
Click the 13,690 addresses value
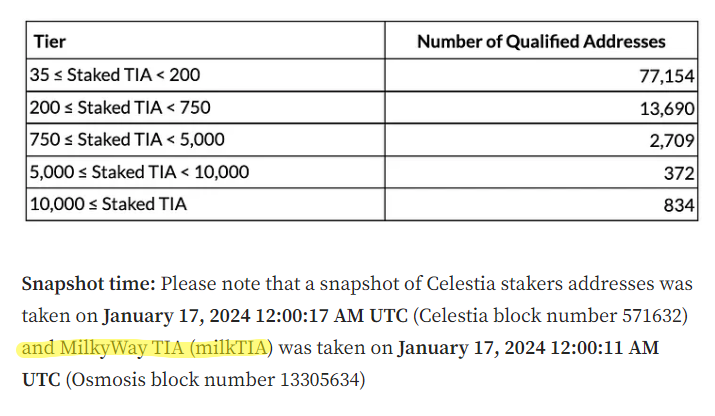pos(667,109)
